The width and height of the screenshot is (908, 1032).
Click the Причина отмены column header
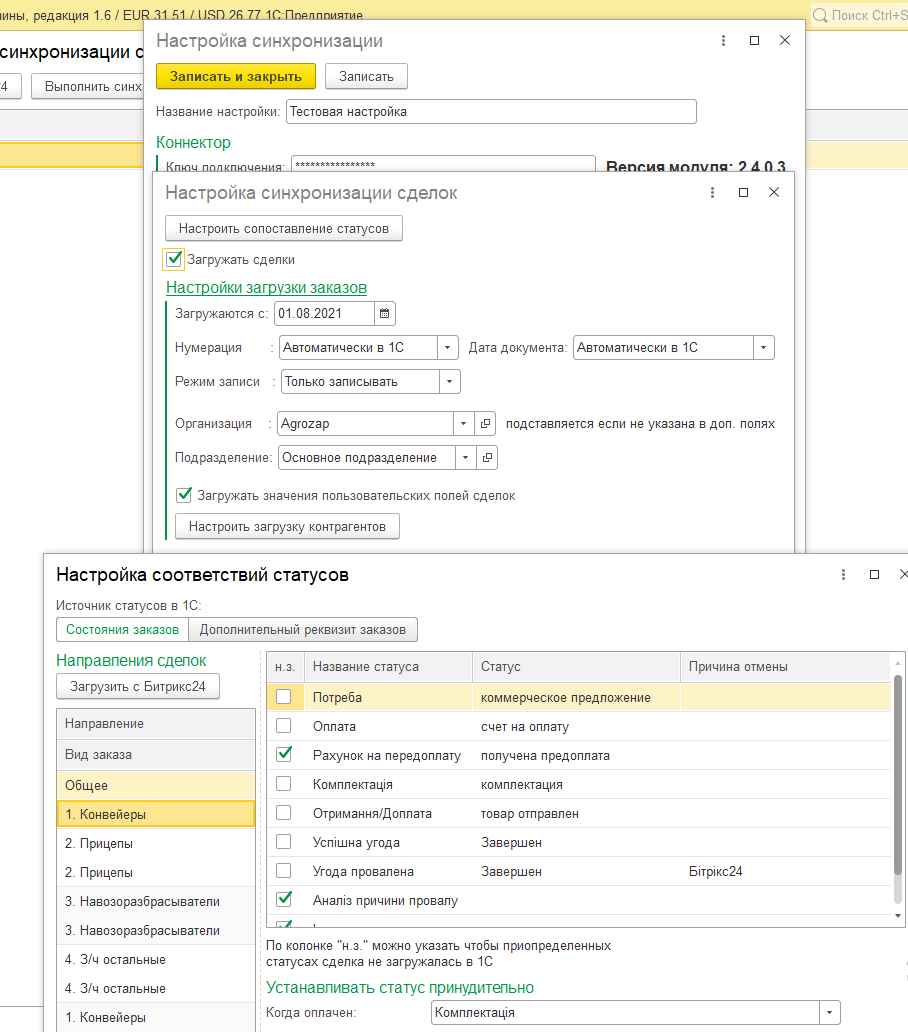[786, 667]
